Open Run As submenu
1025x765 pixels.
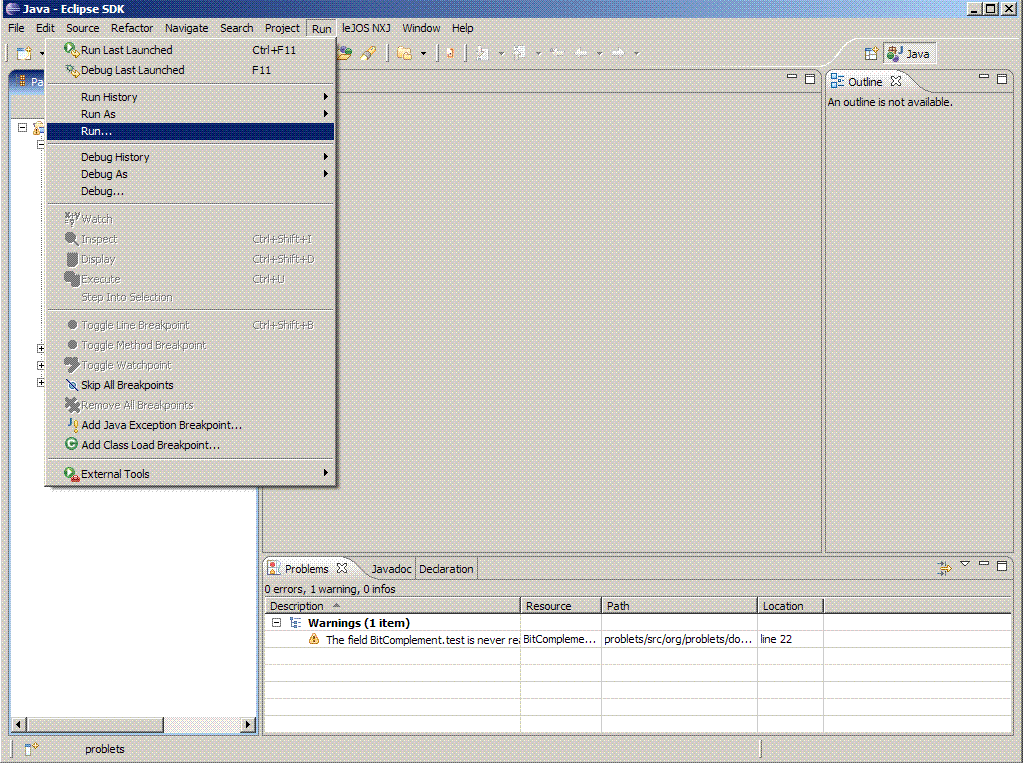190,114
